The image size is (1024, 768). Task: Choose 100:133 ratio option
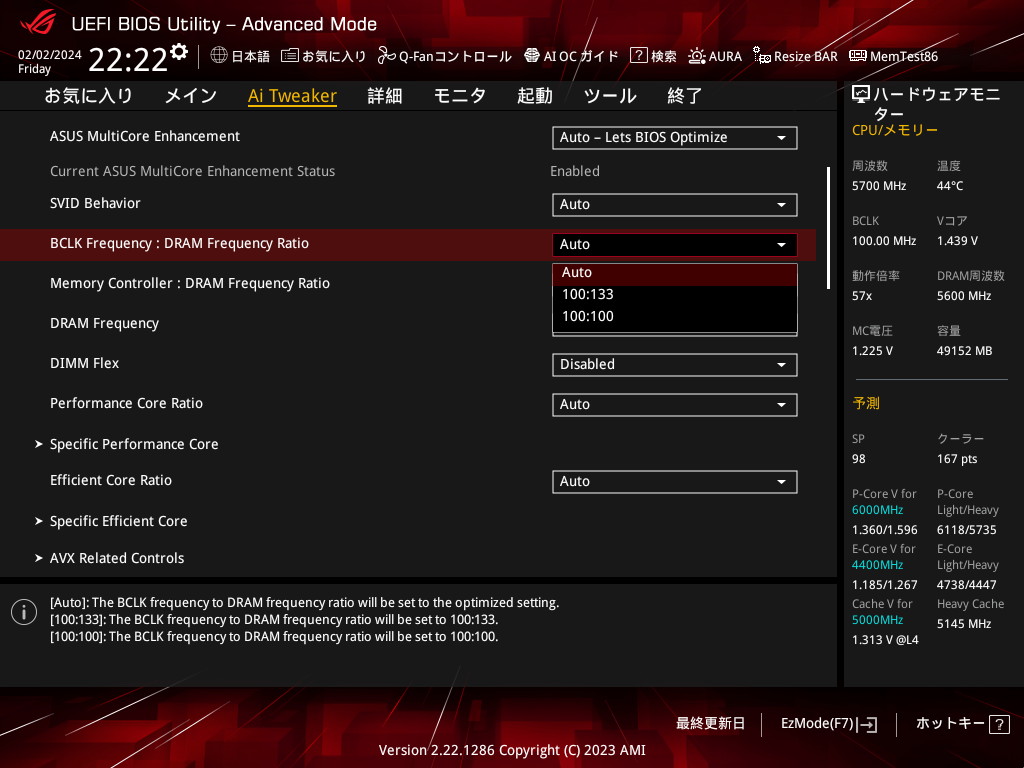pos(675,295)
